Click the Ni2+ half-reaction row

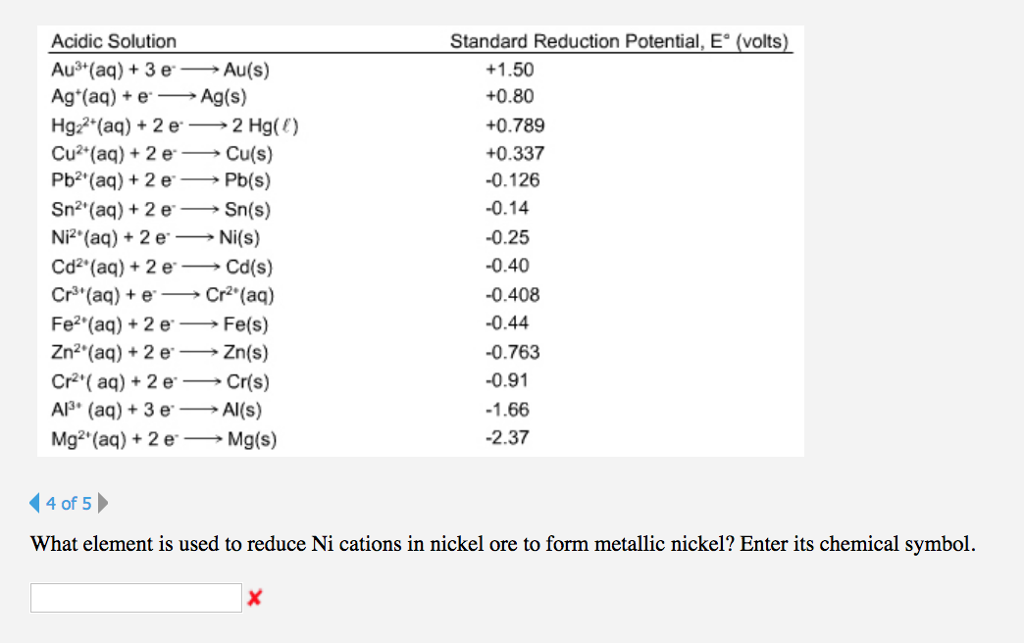coord(152,238)
